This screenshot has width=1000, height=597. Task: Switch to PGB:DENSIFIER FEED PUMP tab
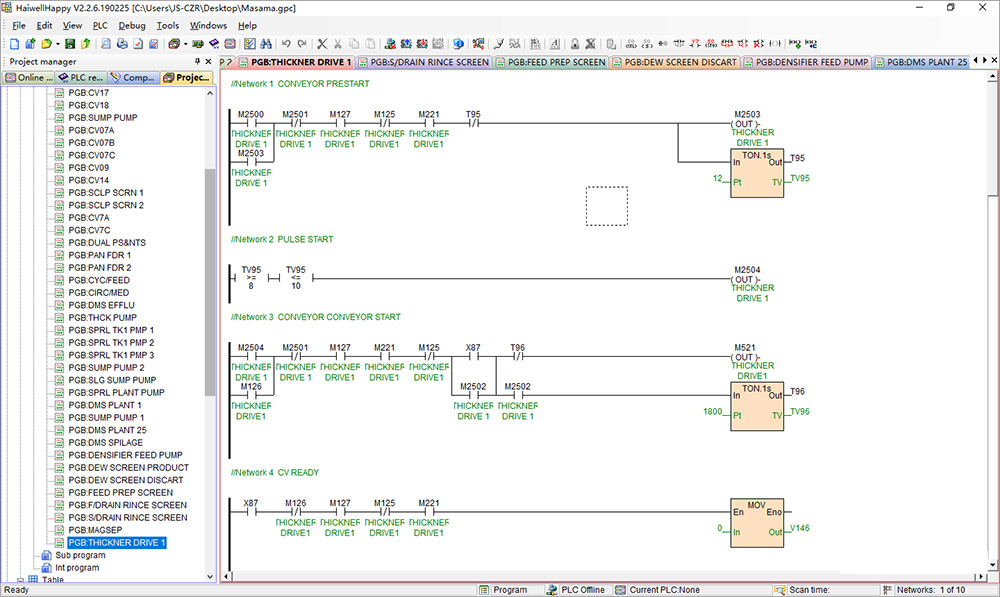(806, 62)
